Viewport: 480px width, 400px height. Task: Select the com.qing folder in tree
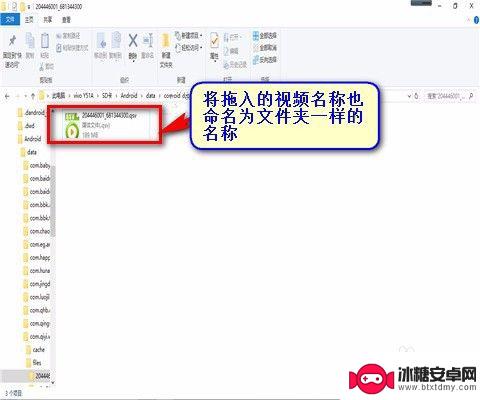coord(37,323)
